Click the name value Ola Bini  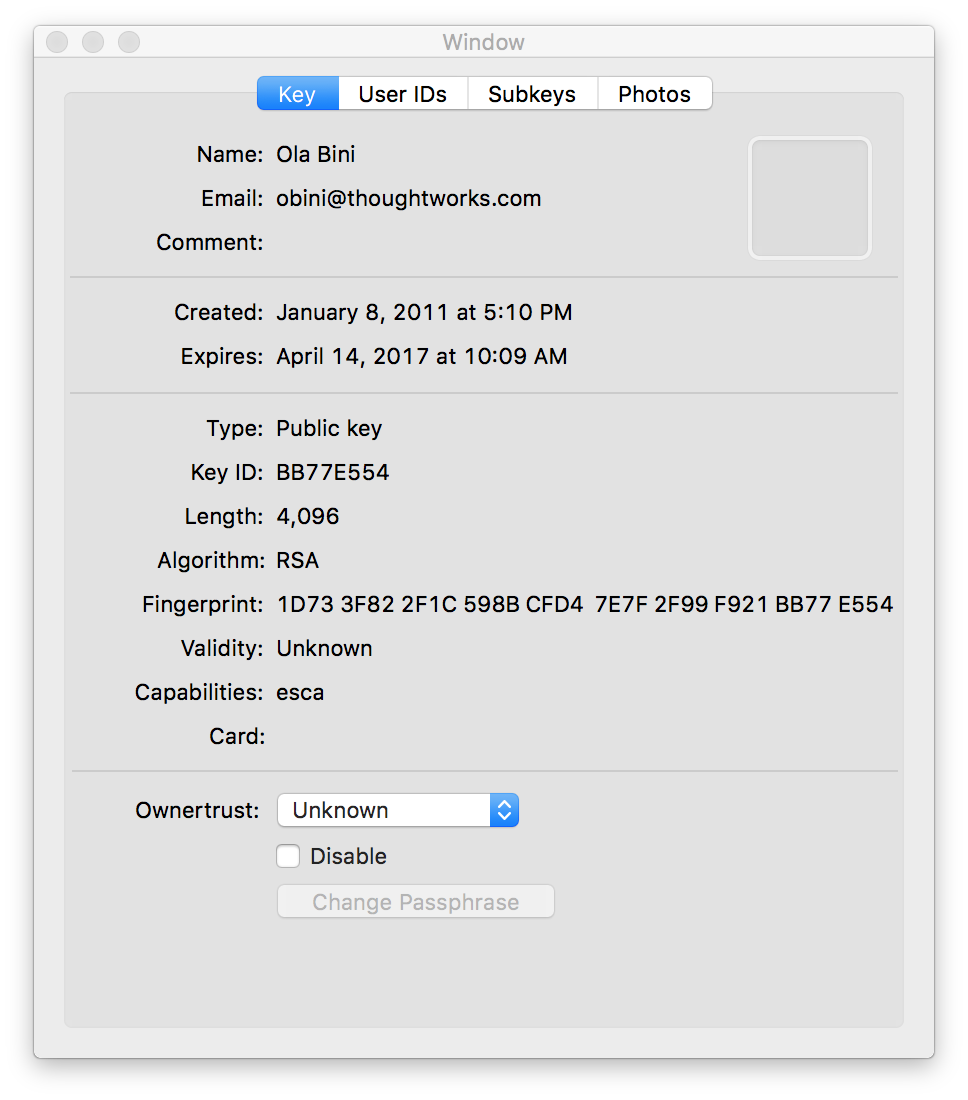point(316,154)
